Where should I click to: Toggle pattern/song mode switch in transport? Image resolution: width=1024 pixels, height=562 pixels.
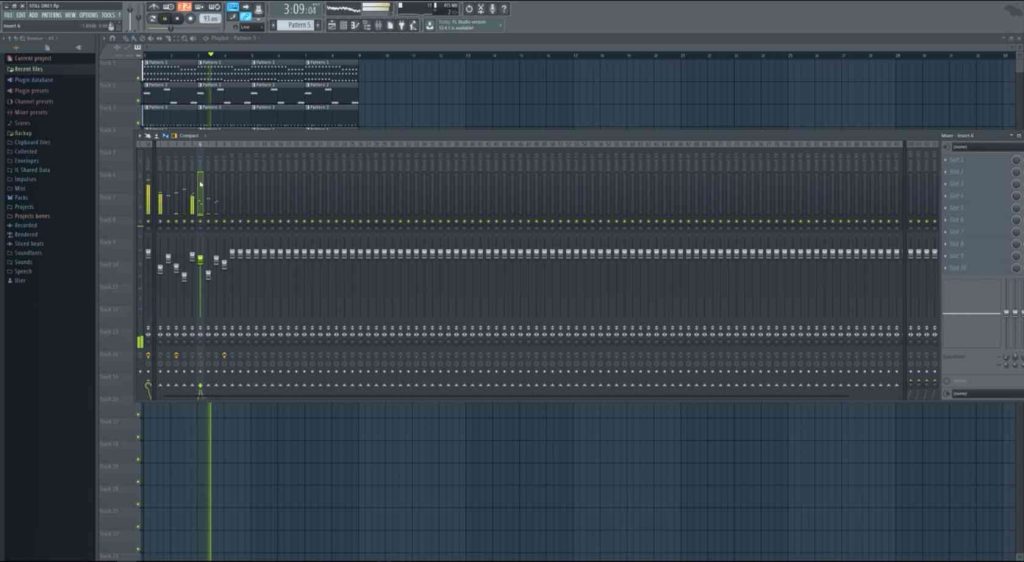click(x=153, y=19)
